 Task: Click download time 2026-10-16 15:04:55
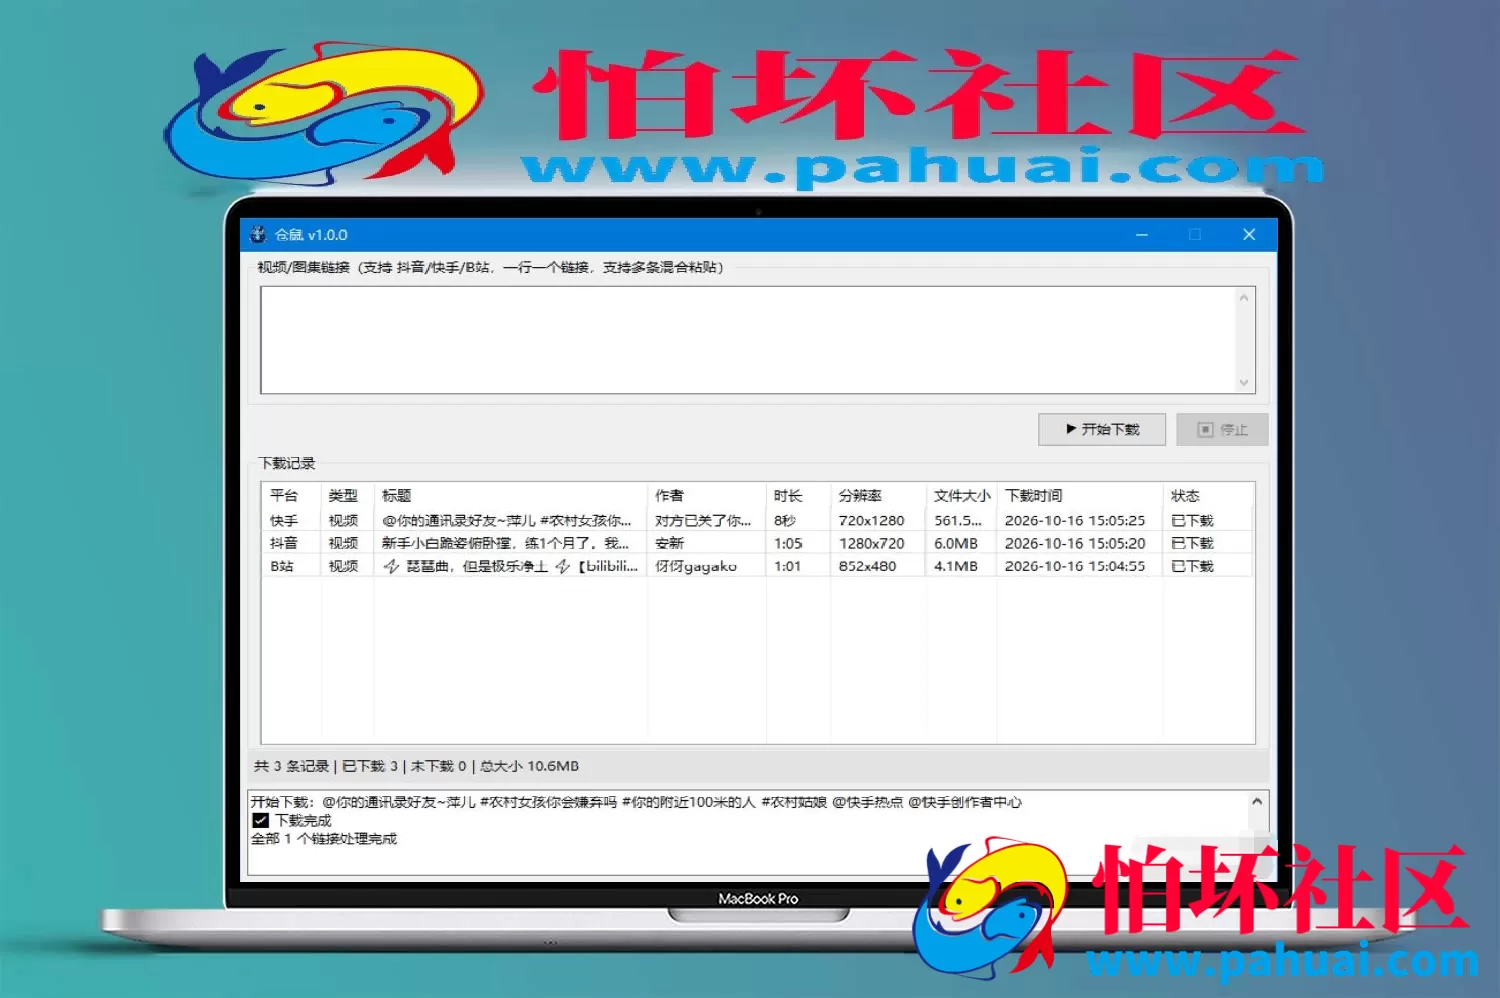(x=1075, y=566)
